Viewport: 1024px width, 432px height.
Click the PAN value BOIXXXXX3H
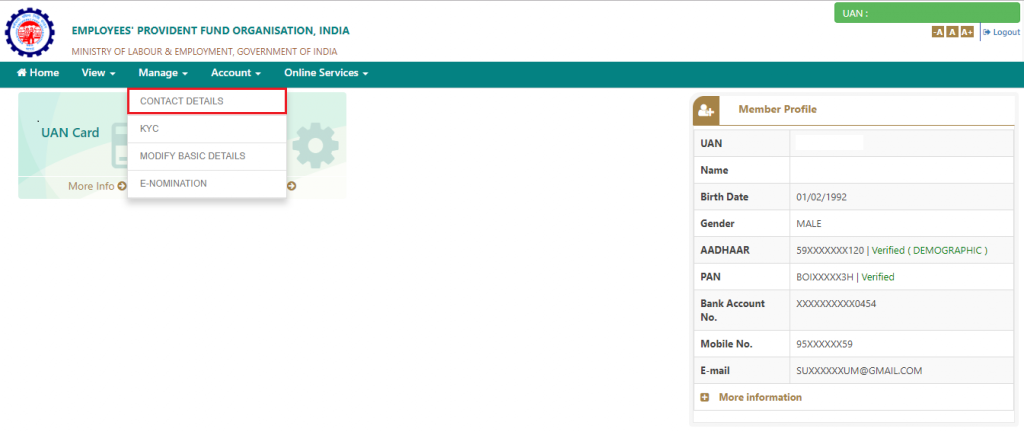tap(825, 277)
